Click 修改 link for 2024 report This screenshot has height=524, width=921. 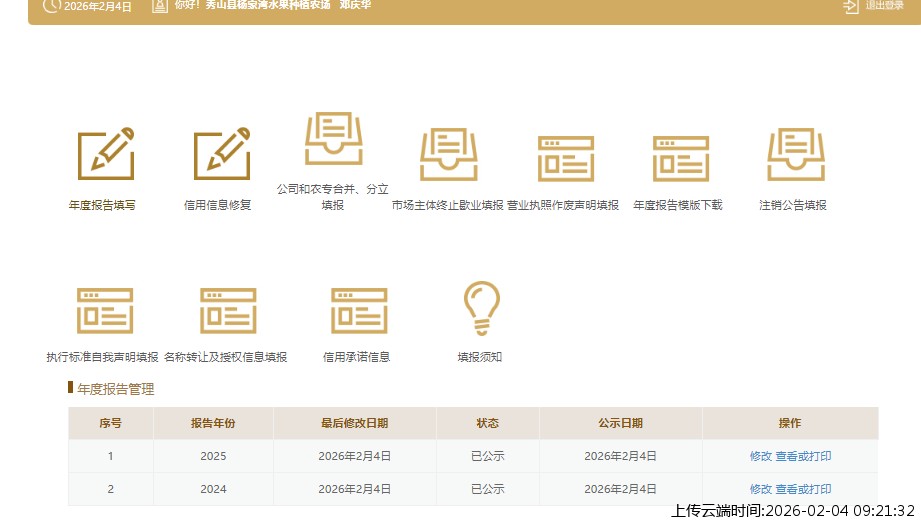761,489
